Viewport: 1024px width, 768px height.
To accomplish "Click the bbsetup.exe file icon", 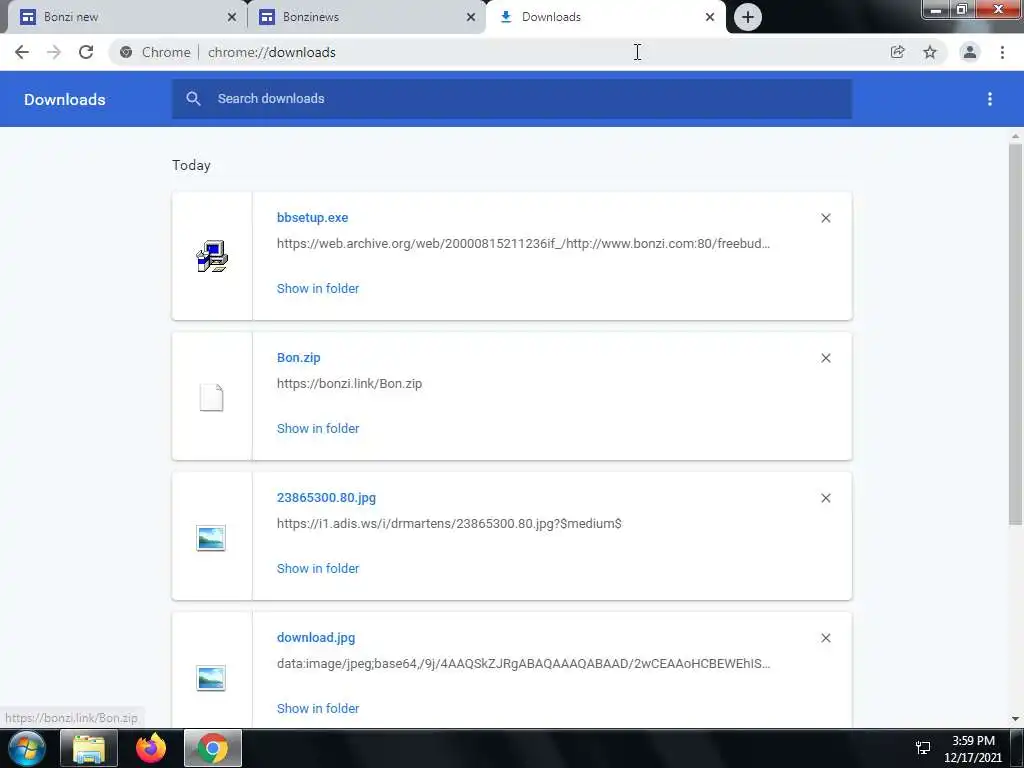I will point(212,256).
